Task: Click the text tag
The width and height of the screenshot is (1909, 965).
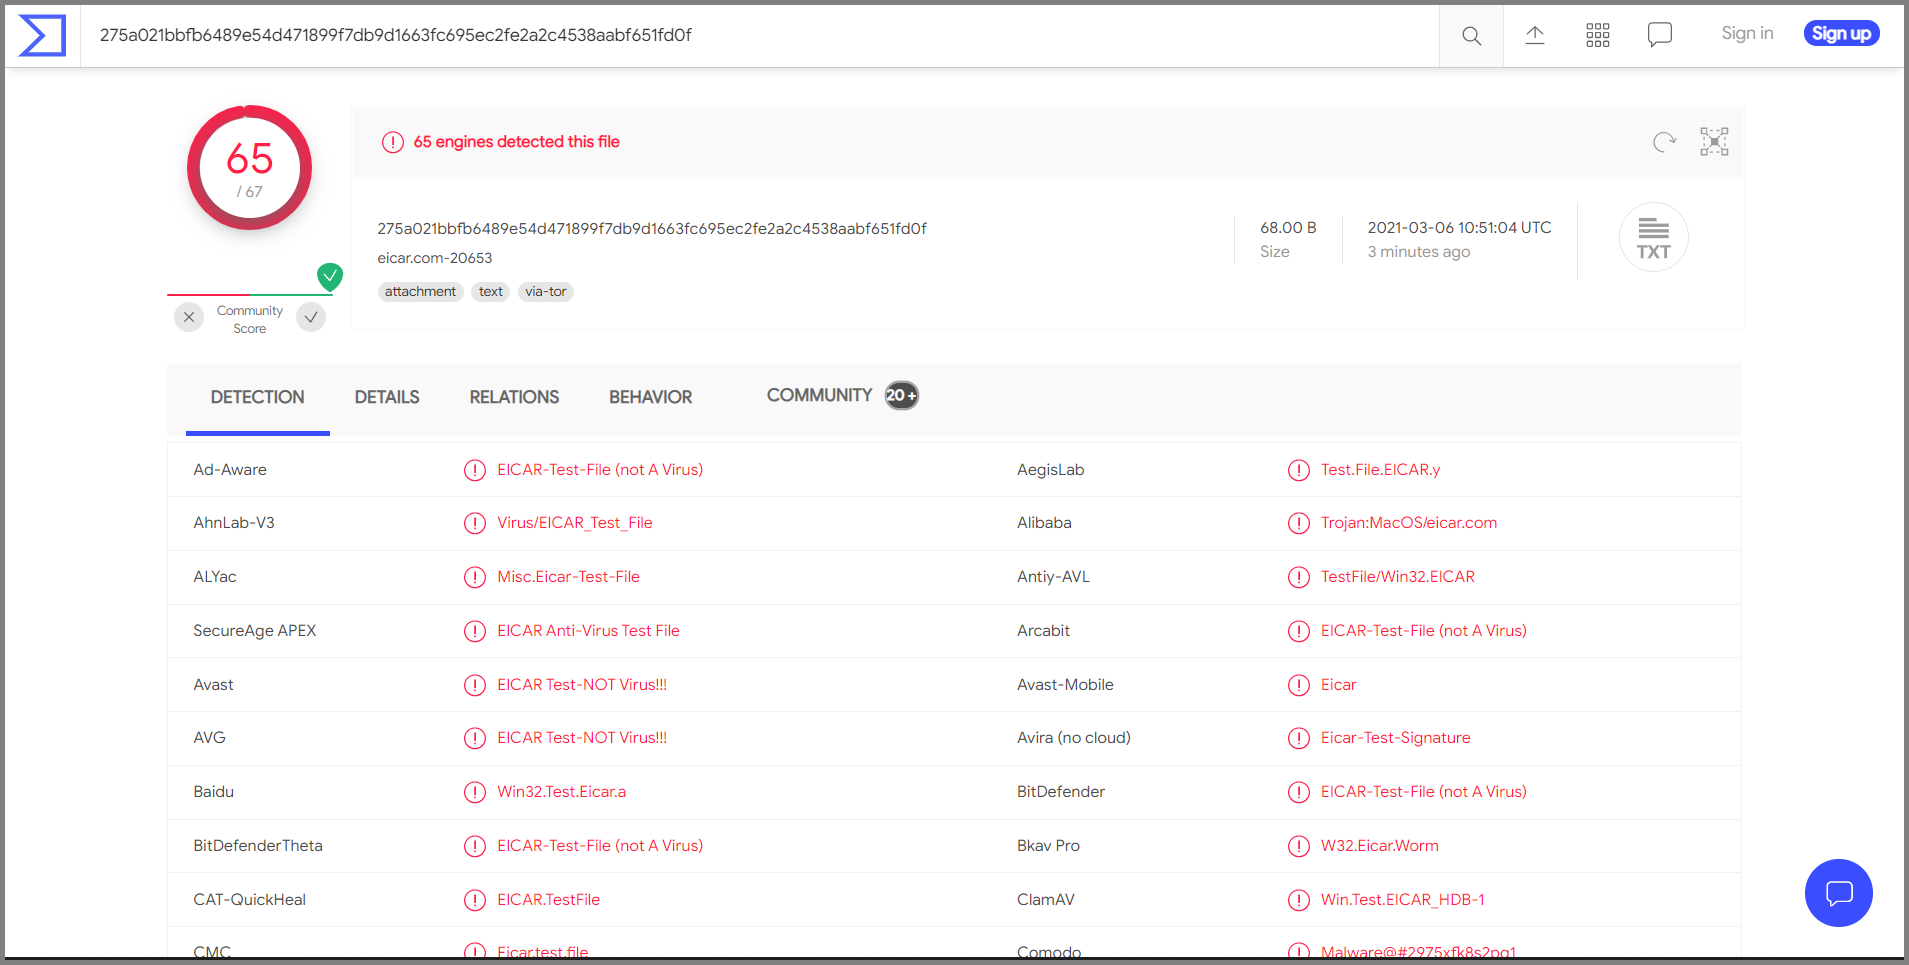Action: click(x=490, y=292)
